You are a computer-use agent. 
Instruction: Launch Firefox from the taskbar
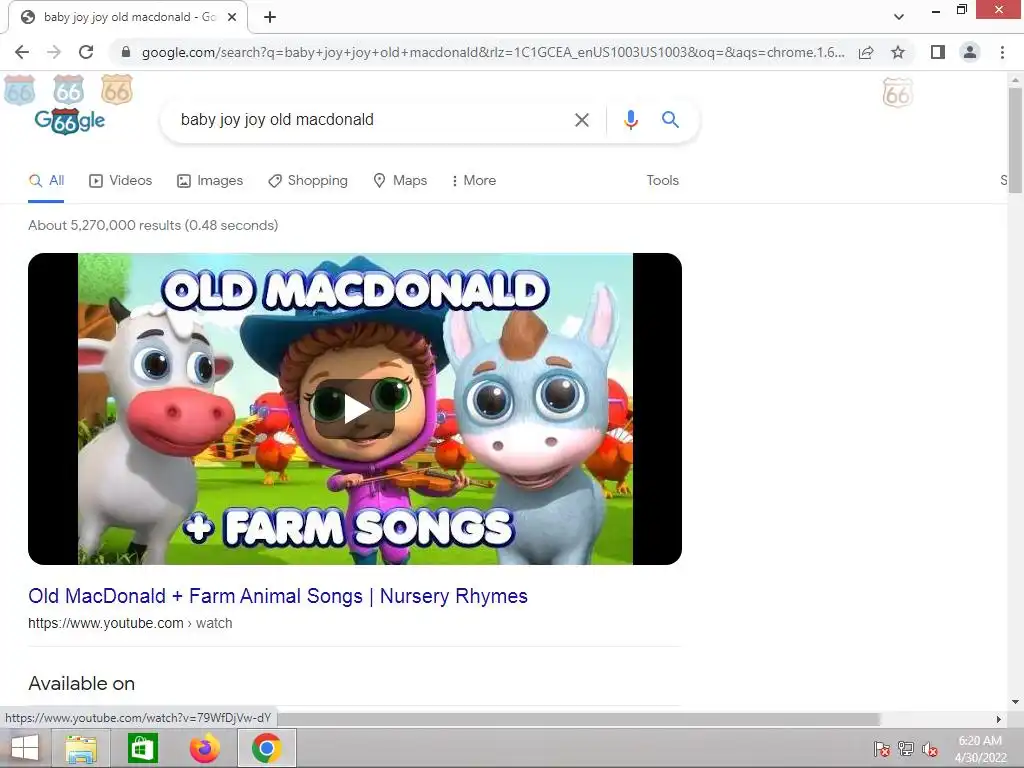click(205, 748)
